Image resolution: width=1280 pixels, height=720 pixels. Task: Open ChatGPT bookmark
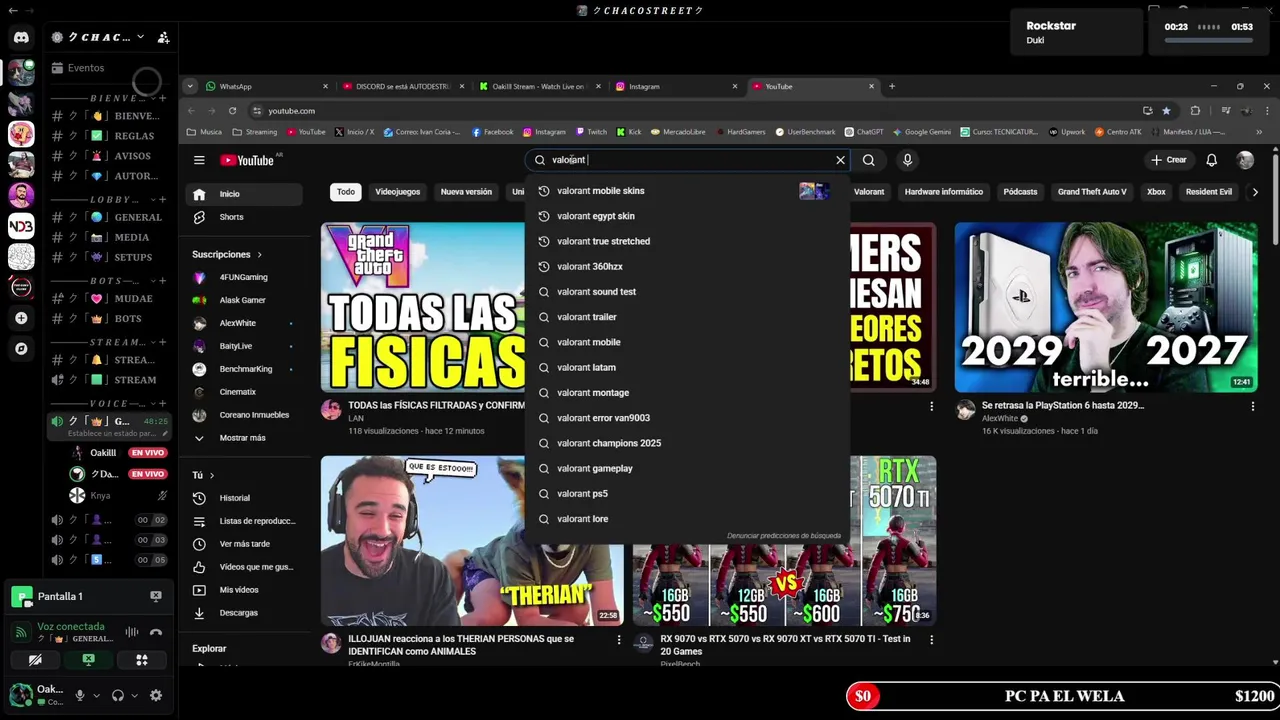coord(863,132)
